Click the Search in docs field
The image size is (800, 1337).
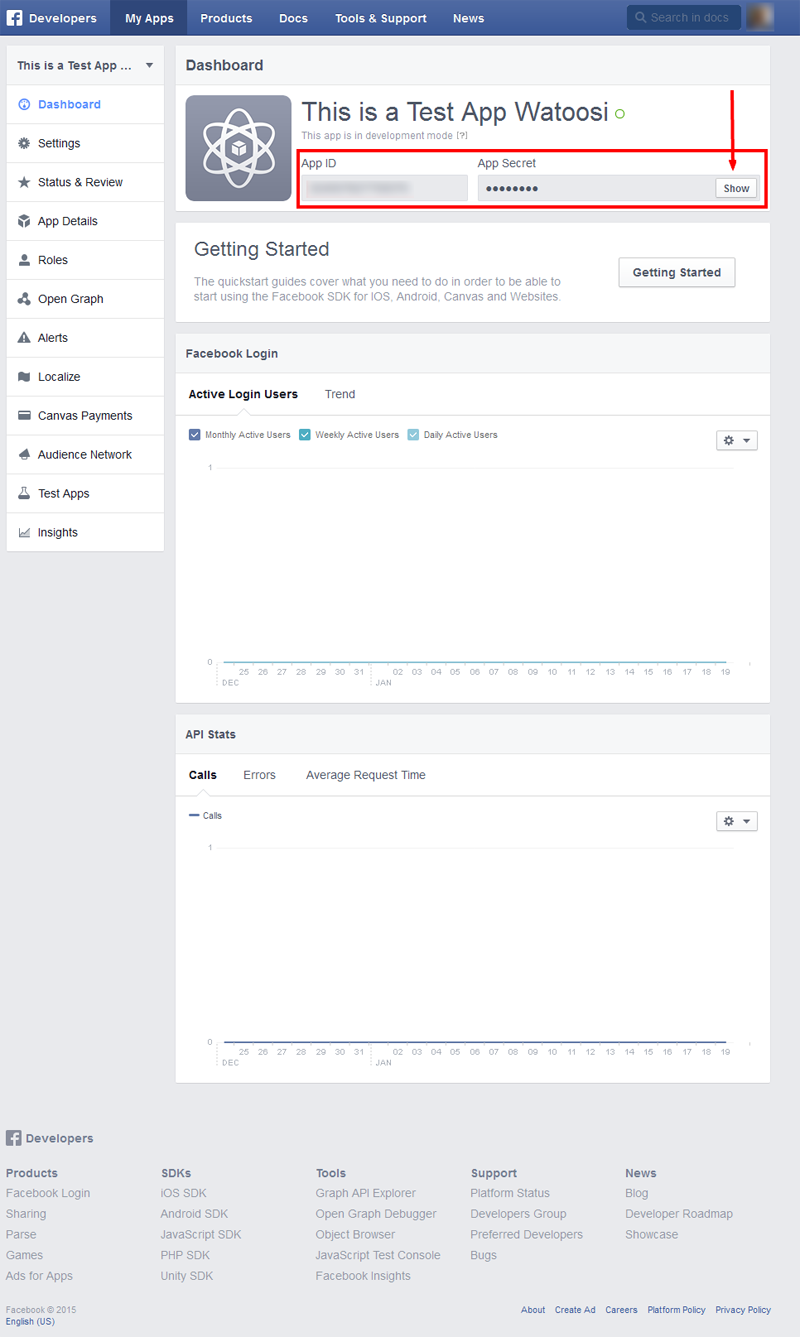pos(690,18)
